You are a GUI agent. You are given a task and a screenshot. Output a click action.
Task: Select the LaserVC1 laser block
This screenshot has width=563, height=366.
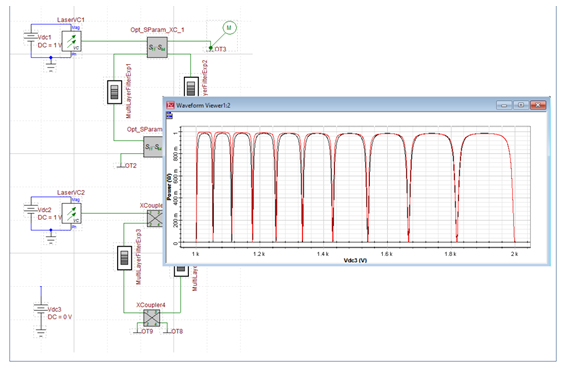(x=71, y=41)
